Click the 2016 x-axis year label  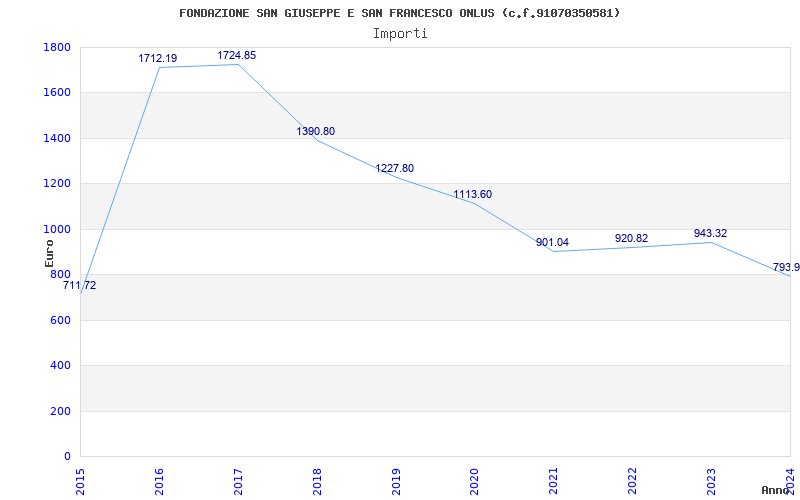[159, 482]
